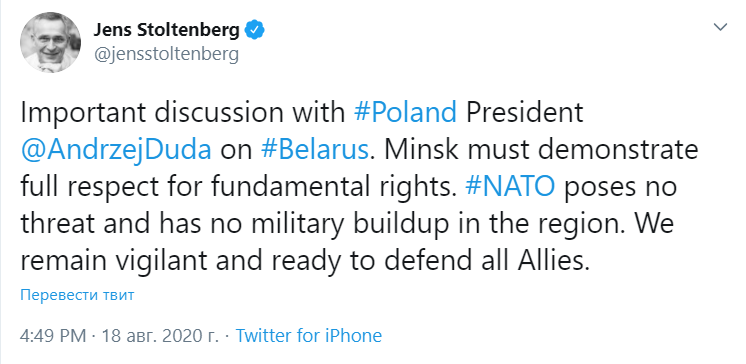Visit the @AndrzejDuda mention
The width and height of the screenshot is (746, 364).
[116, 150]
